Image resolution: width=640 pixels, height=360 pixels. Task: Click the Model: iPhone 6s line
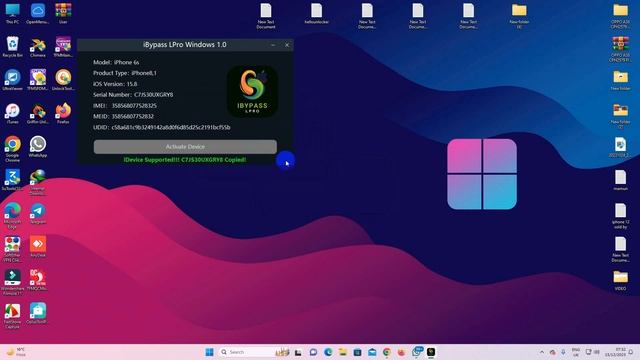click(116, 62)
